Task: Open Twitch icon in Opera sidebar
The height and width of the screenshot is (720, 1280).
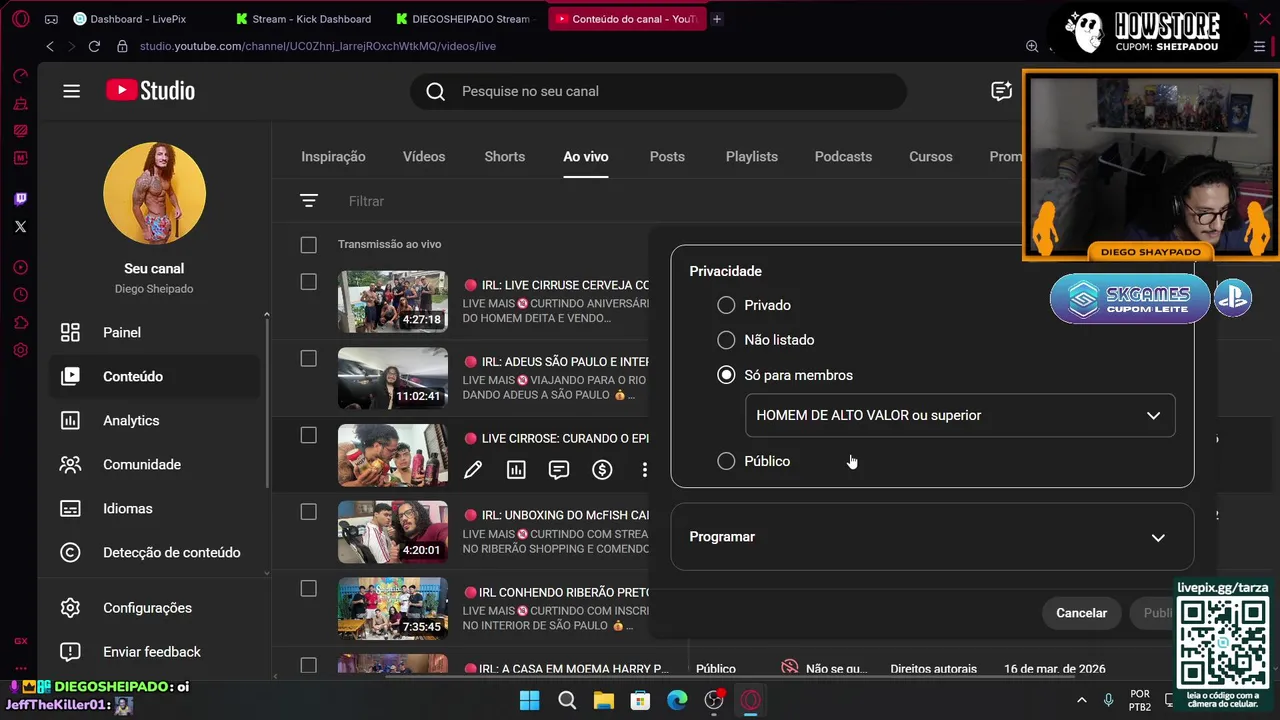Action: [20, 199]
